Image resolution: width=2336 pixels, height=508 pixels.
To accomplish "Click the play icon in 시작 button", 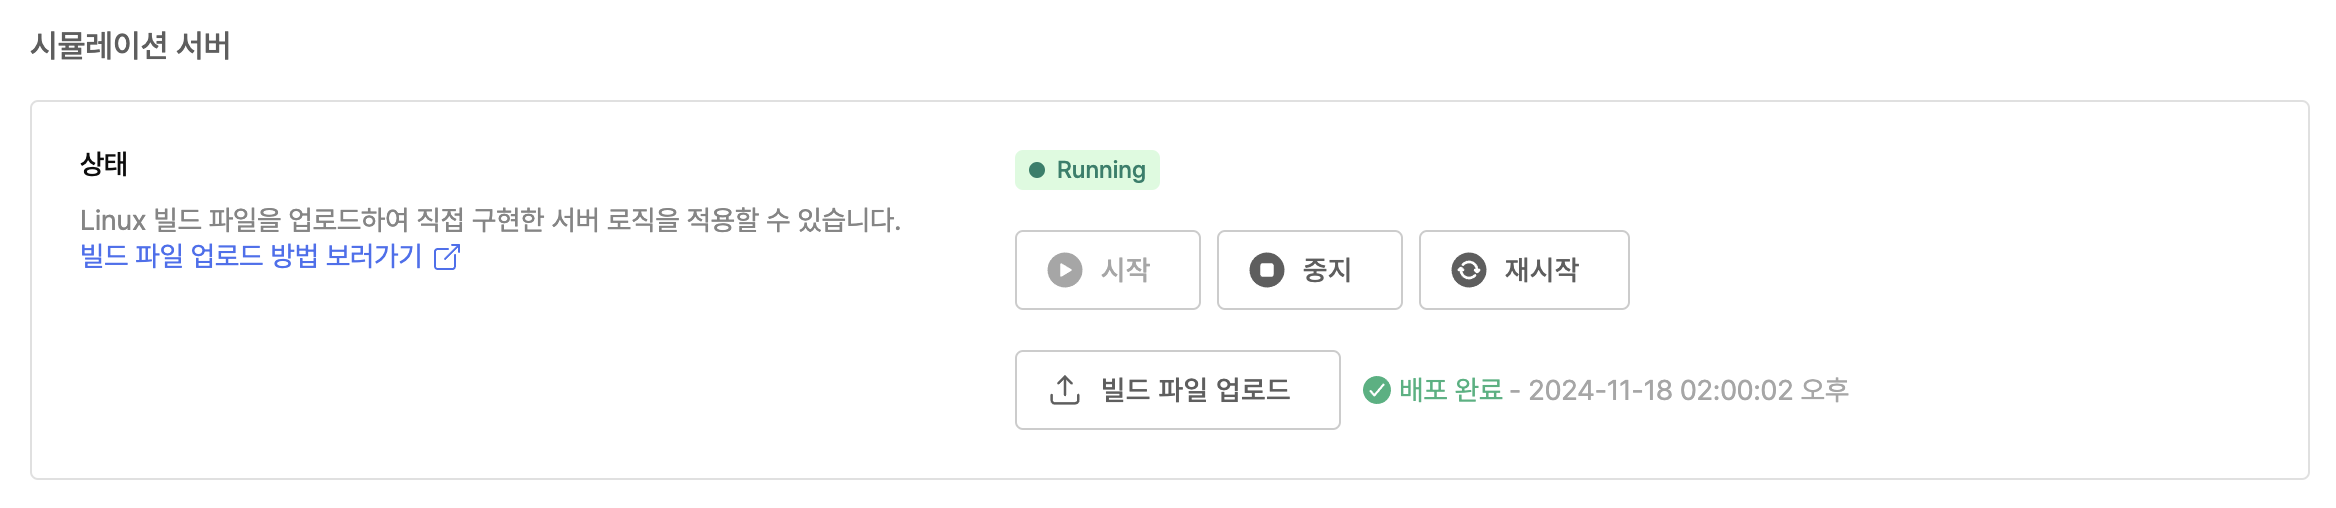I will (x=1065, y=270).
